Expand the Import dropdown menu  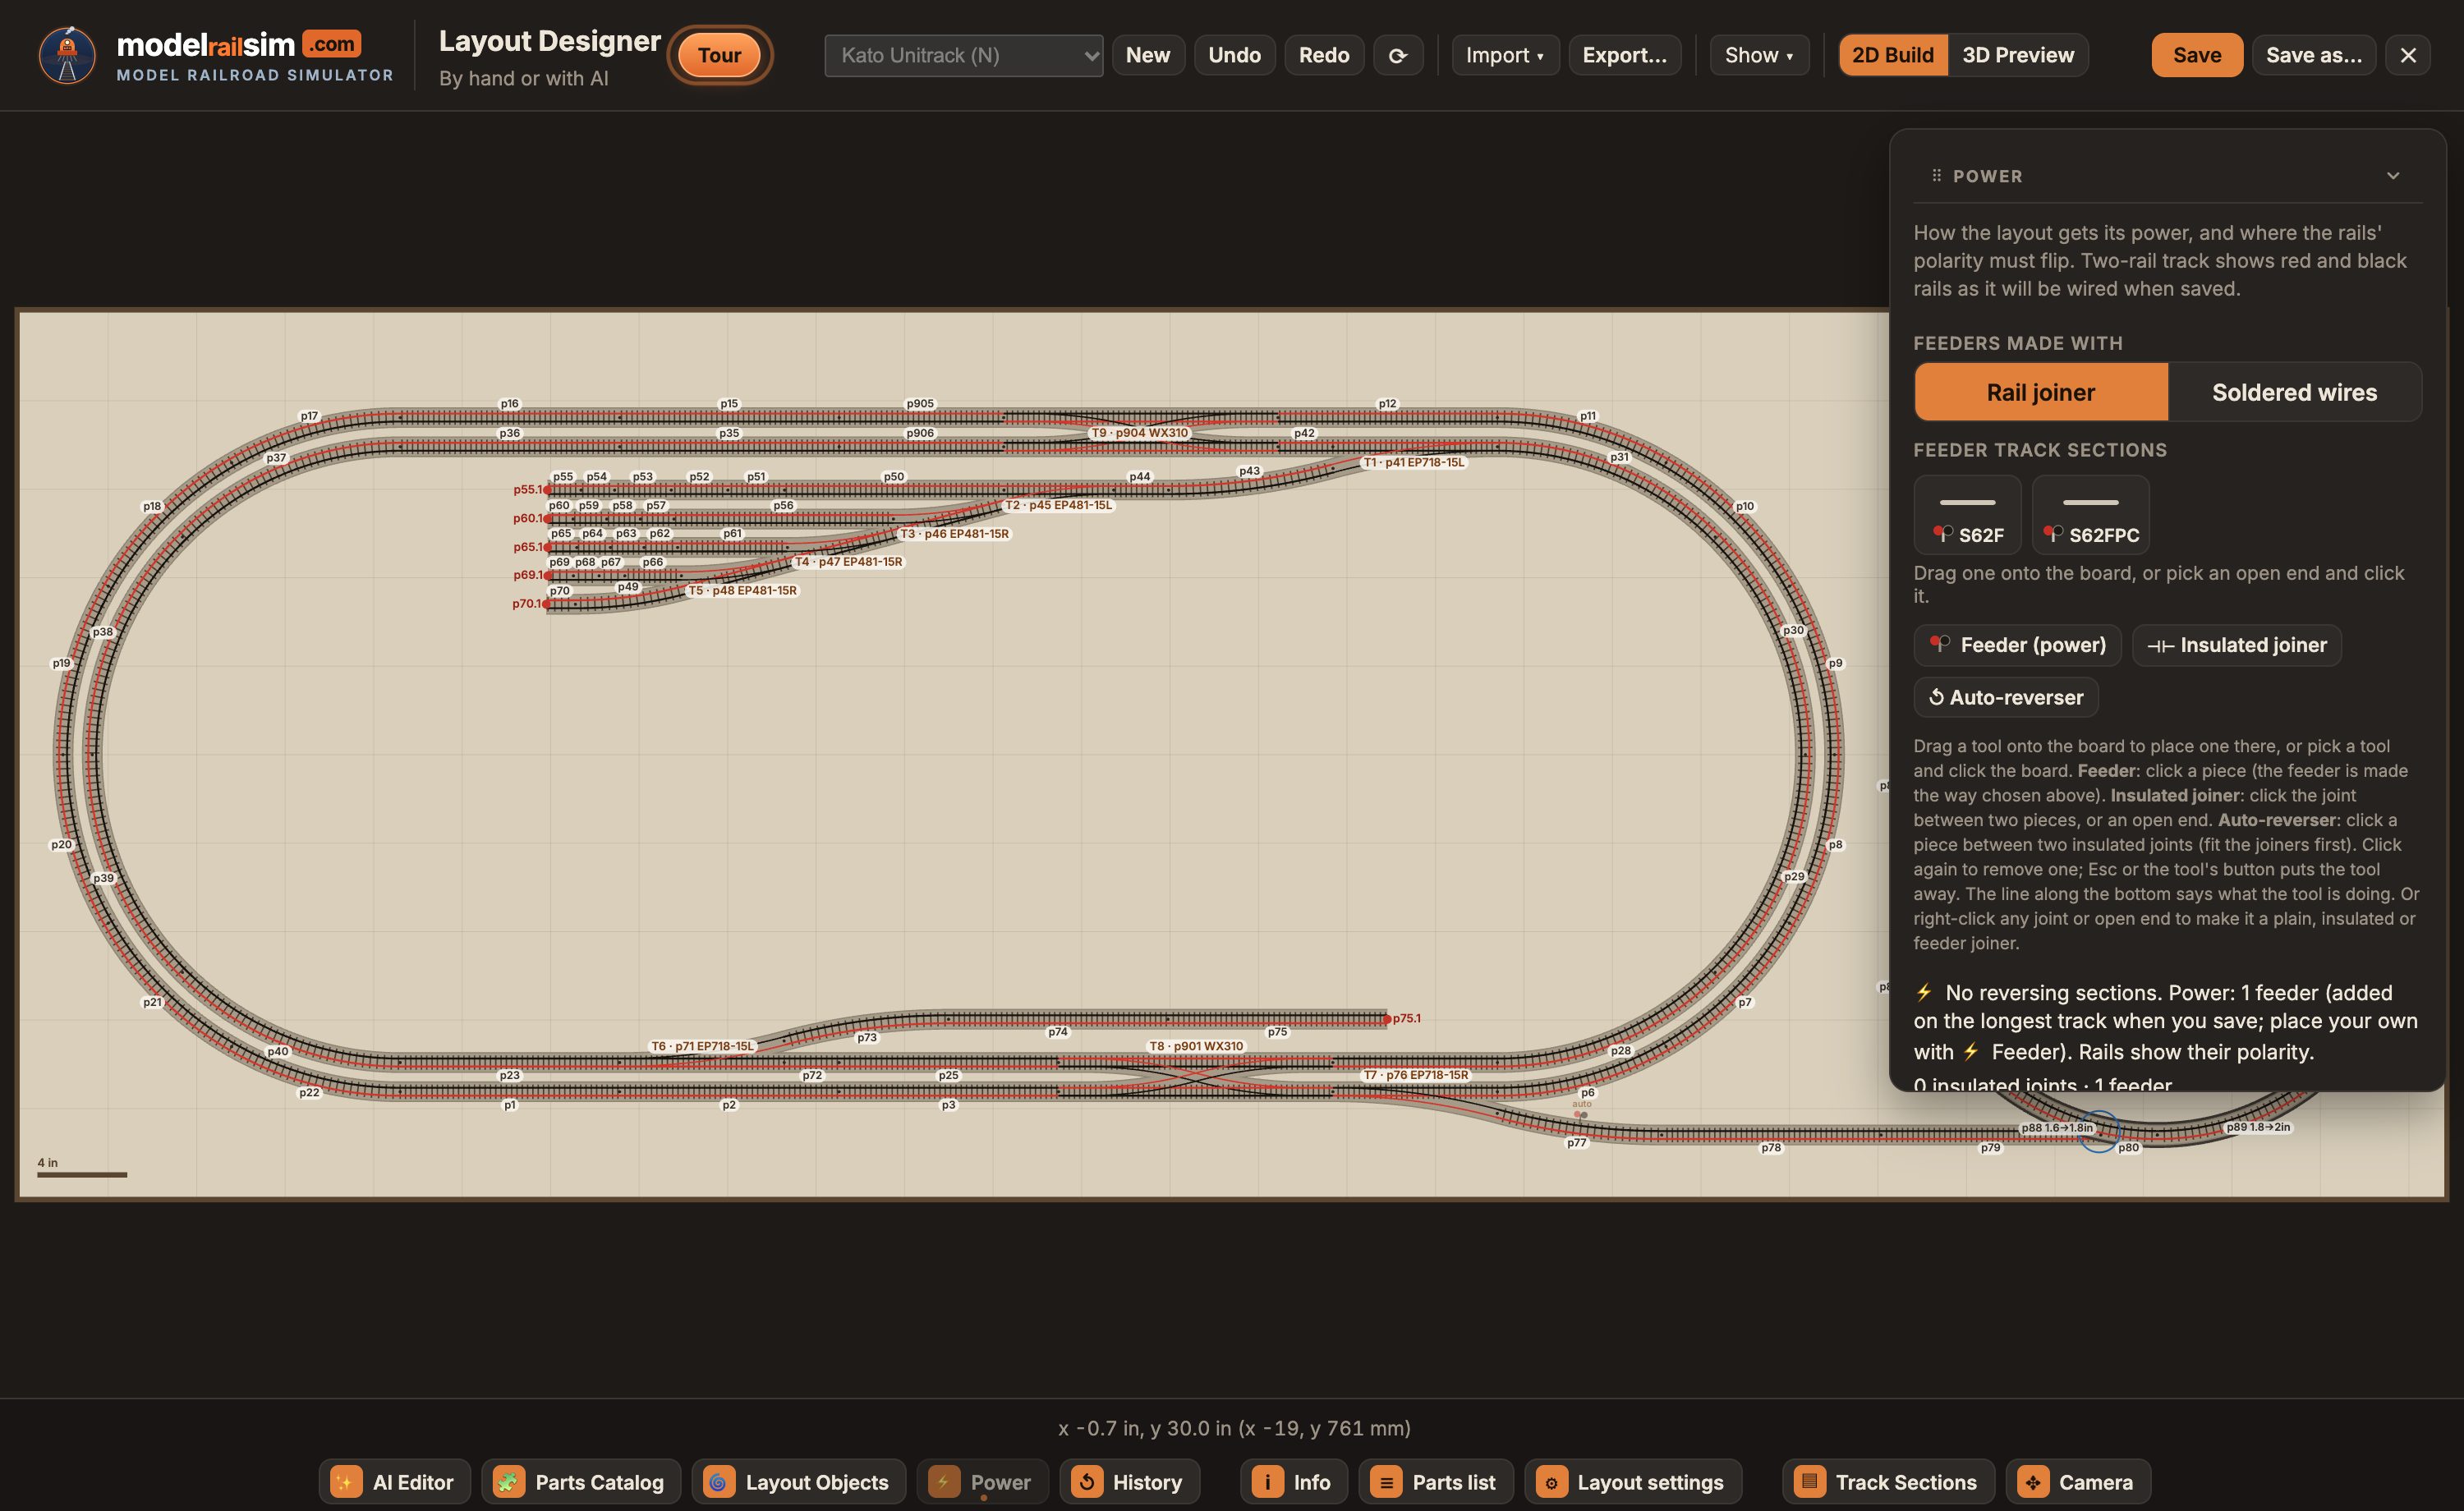click(x=1504, y=55)
